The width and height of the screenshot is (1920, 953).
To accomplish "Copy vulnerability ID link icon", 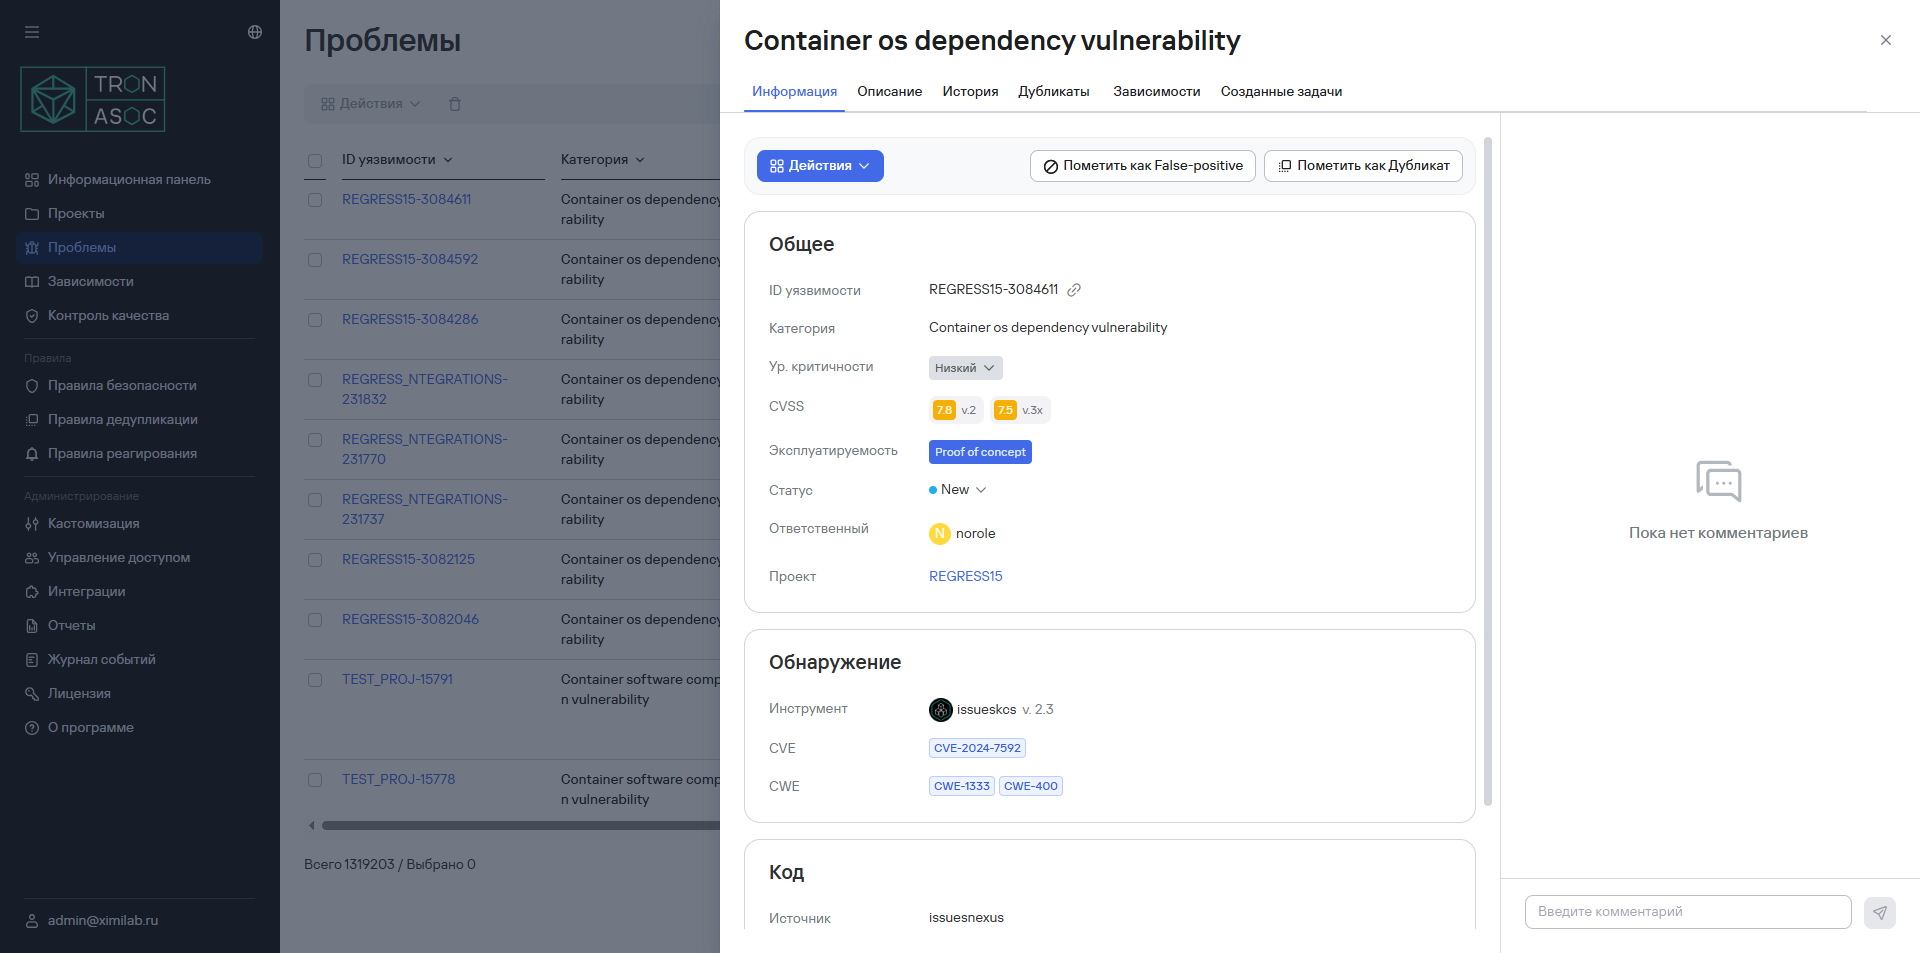I will [1074, 290].
